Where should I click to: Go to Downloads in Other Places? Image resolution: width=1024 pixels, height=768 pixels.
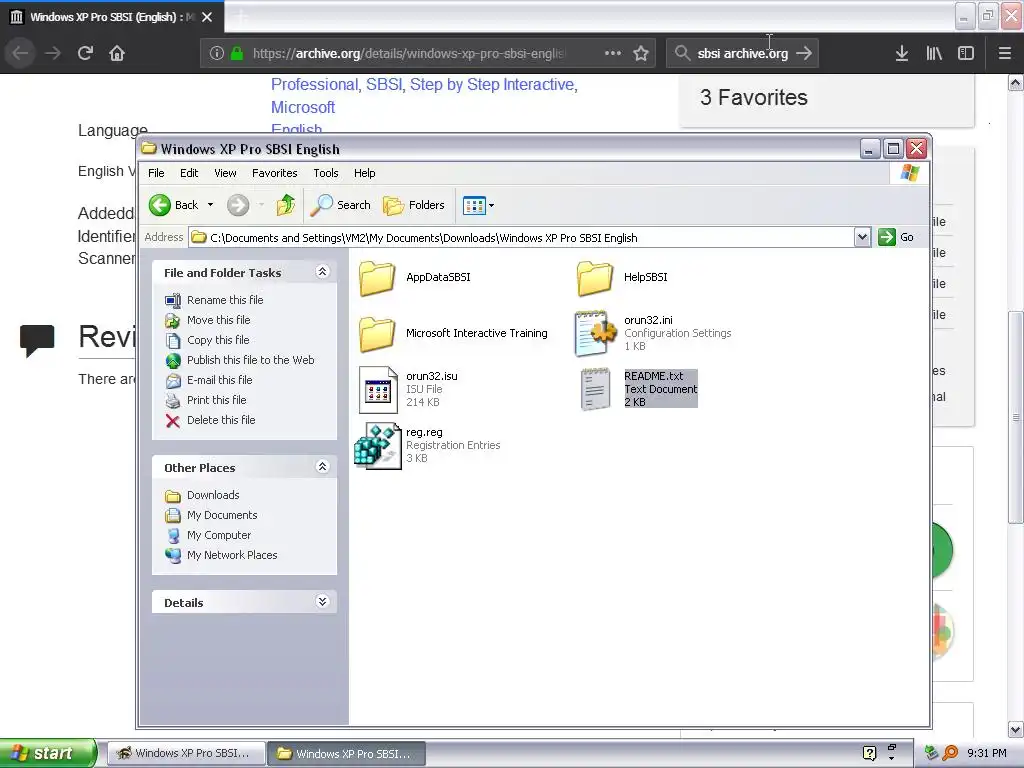click(213, 495)
